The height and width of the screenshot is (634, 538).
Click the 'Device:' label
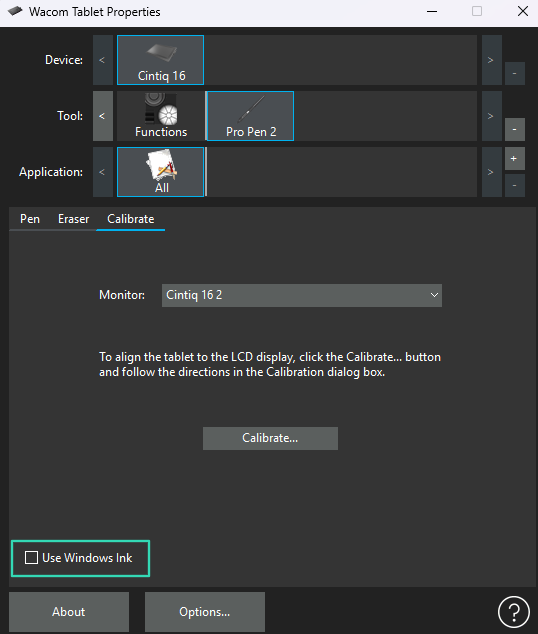64,60
